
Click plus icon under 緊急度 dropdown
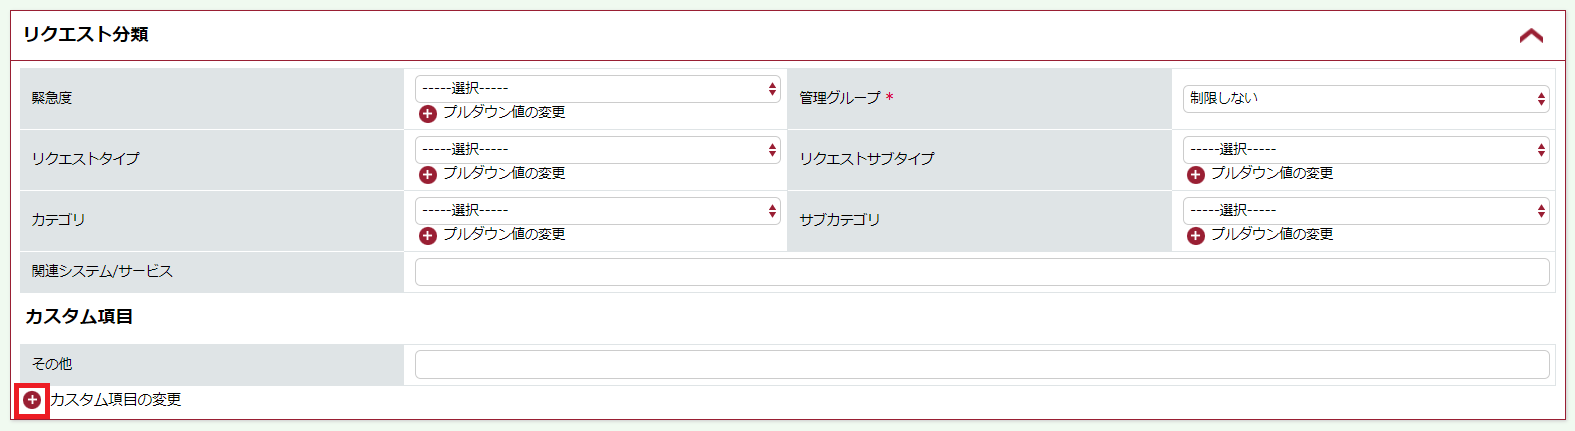[428, 114]
